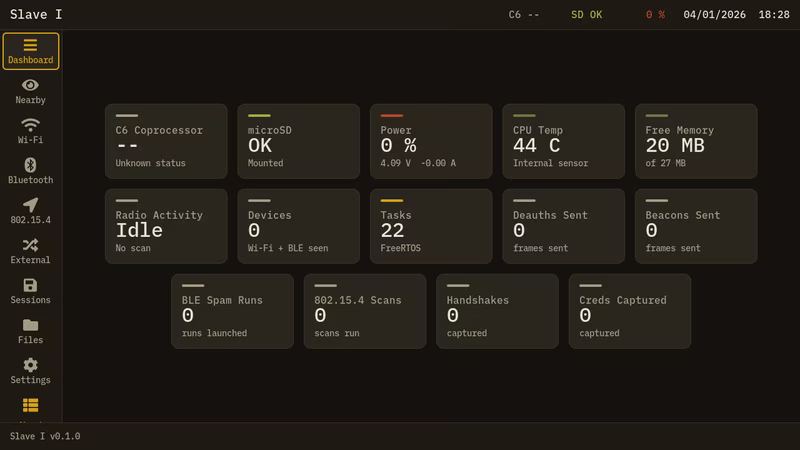Select the microSD status card

298,141
